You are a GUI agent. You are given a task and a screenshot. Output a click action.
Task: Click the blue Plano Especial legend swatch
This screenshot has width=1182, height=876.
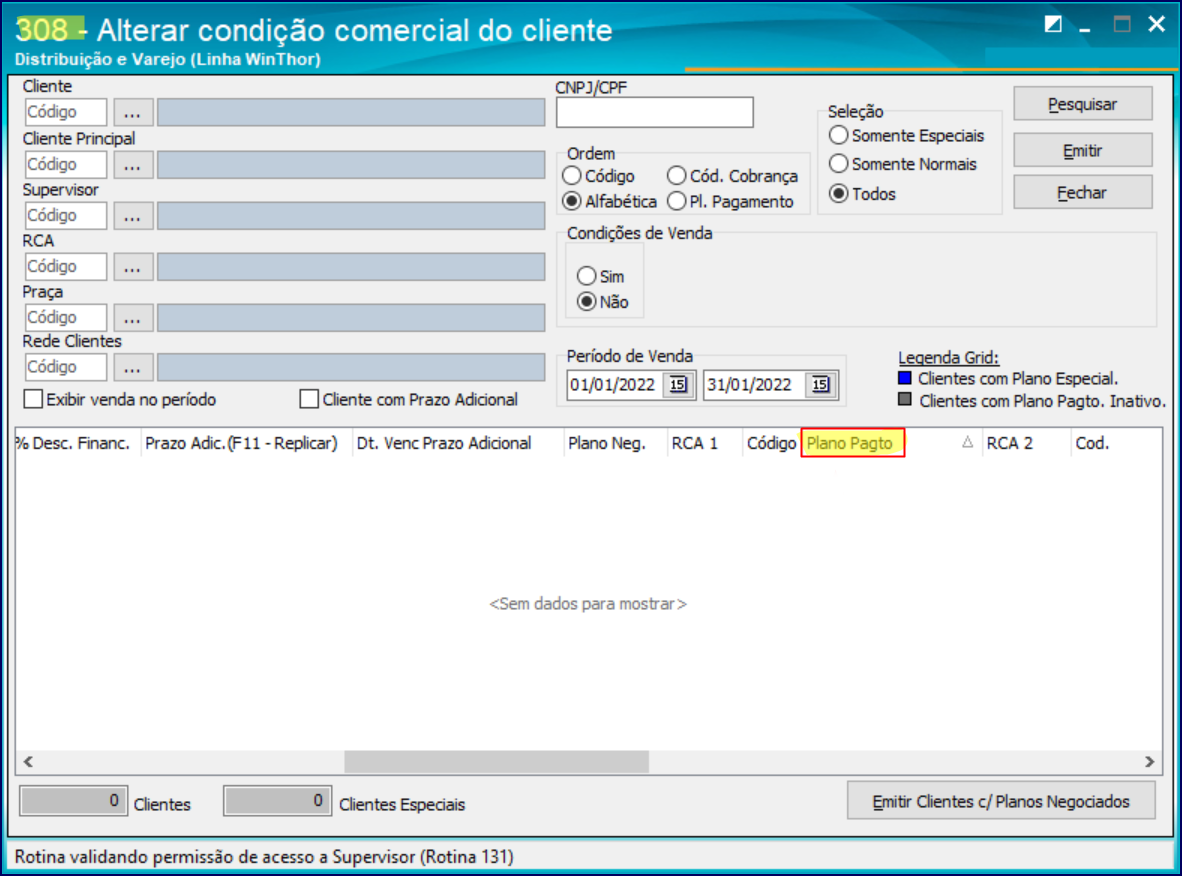click(x=905, y=378)
